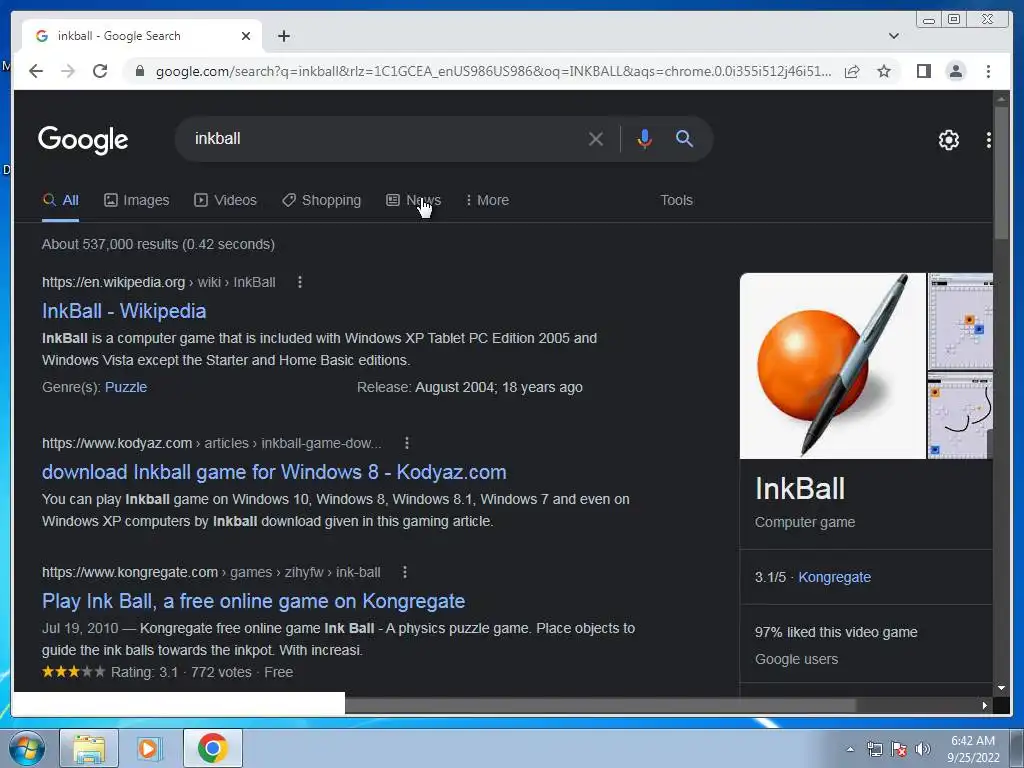
Task: Click the share page icon in address bar
Action: tap(852, 71)
